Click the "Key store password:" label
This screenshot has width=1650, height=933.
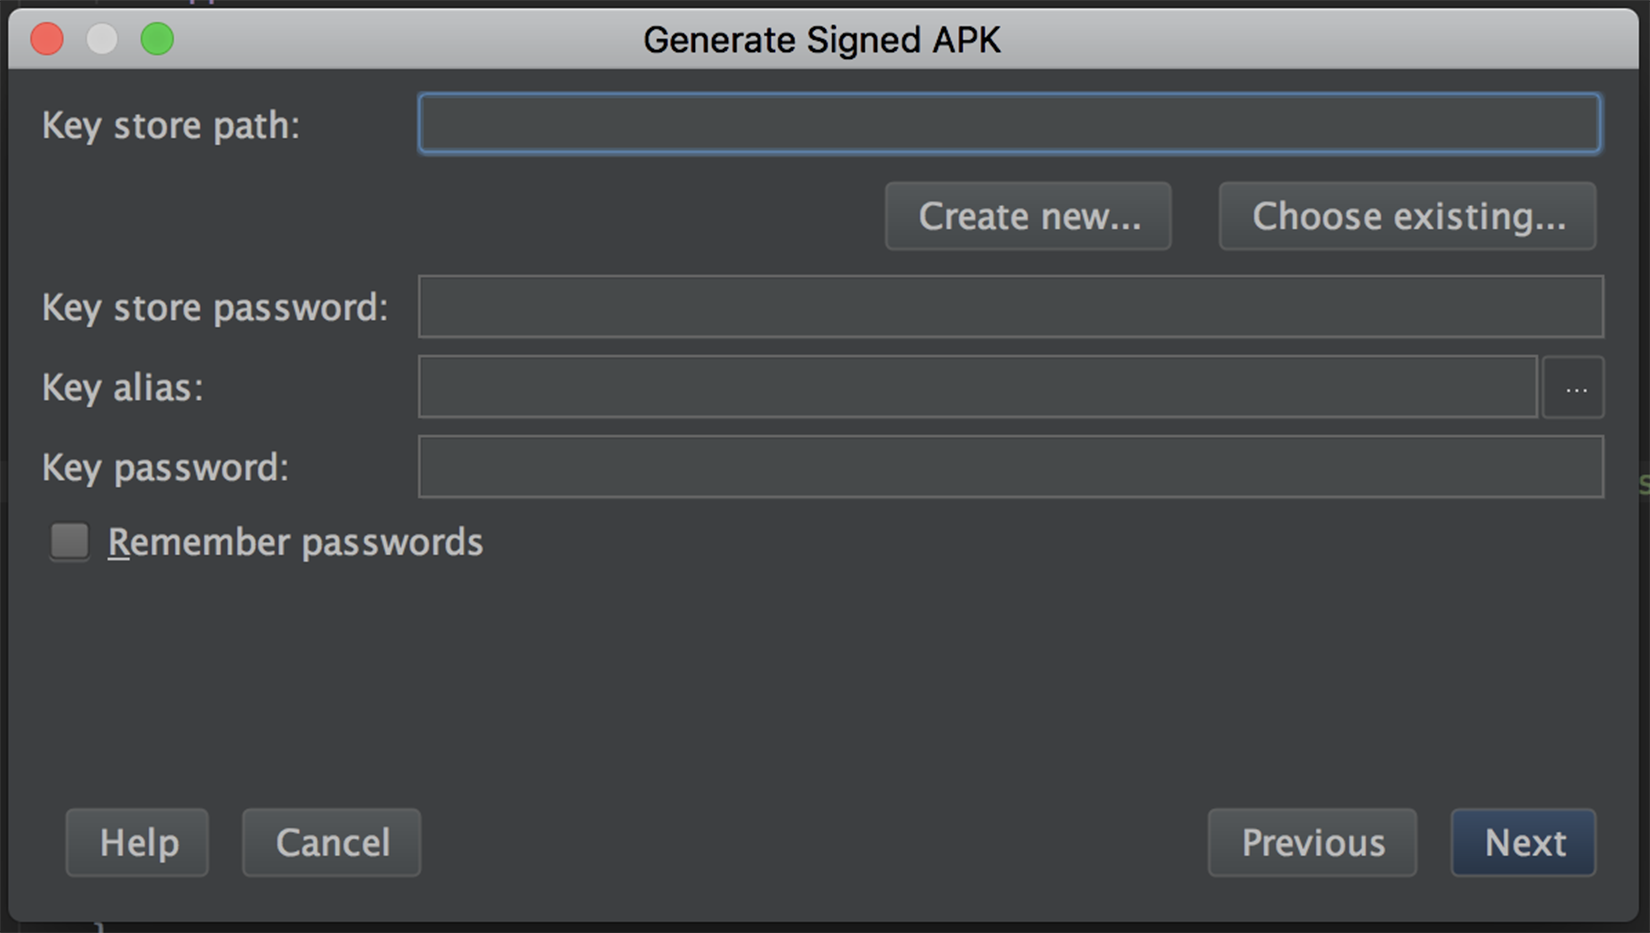(215, 308)
